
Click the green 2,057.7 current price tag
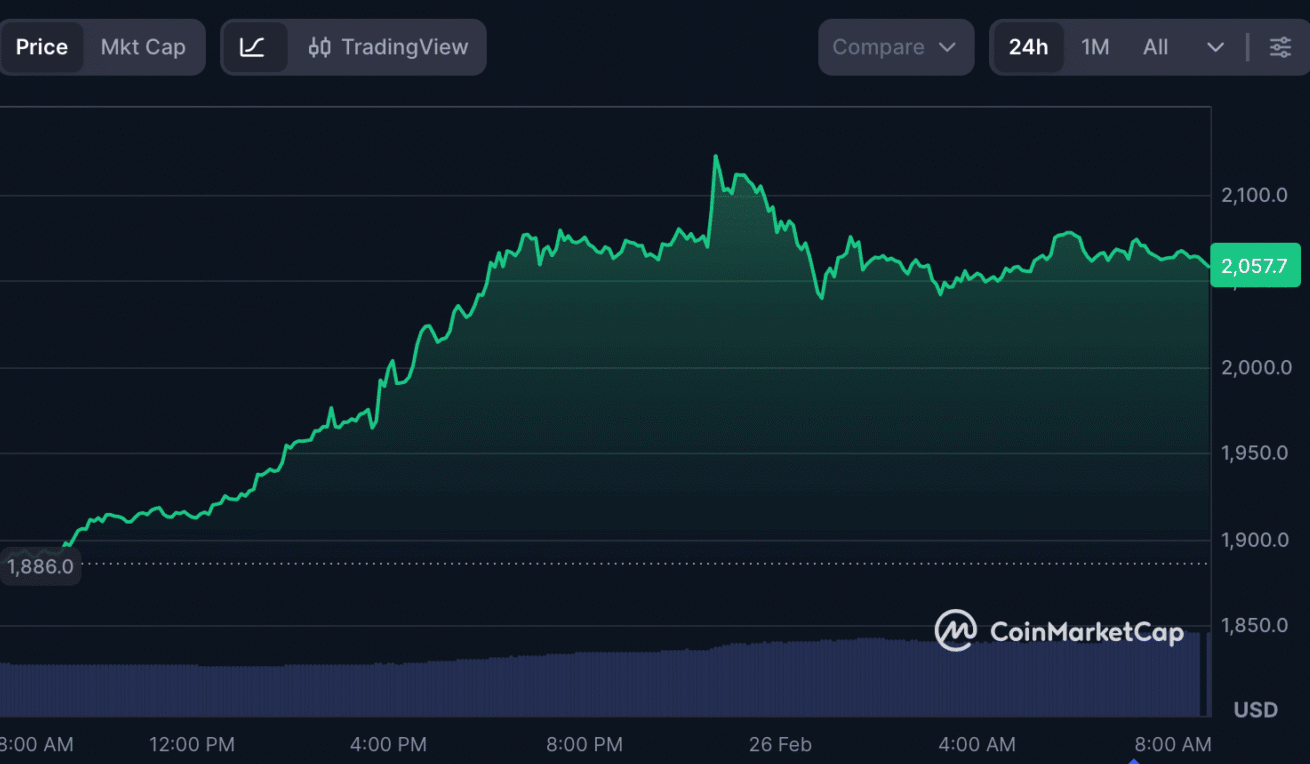1255,266
